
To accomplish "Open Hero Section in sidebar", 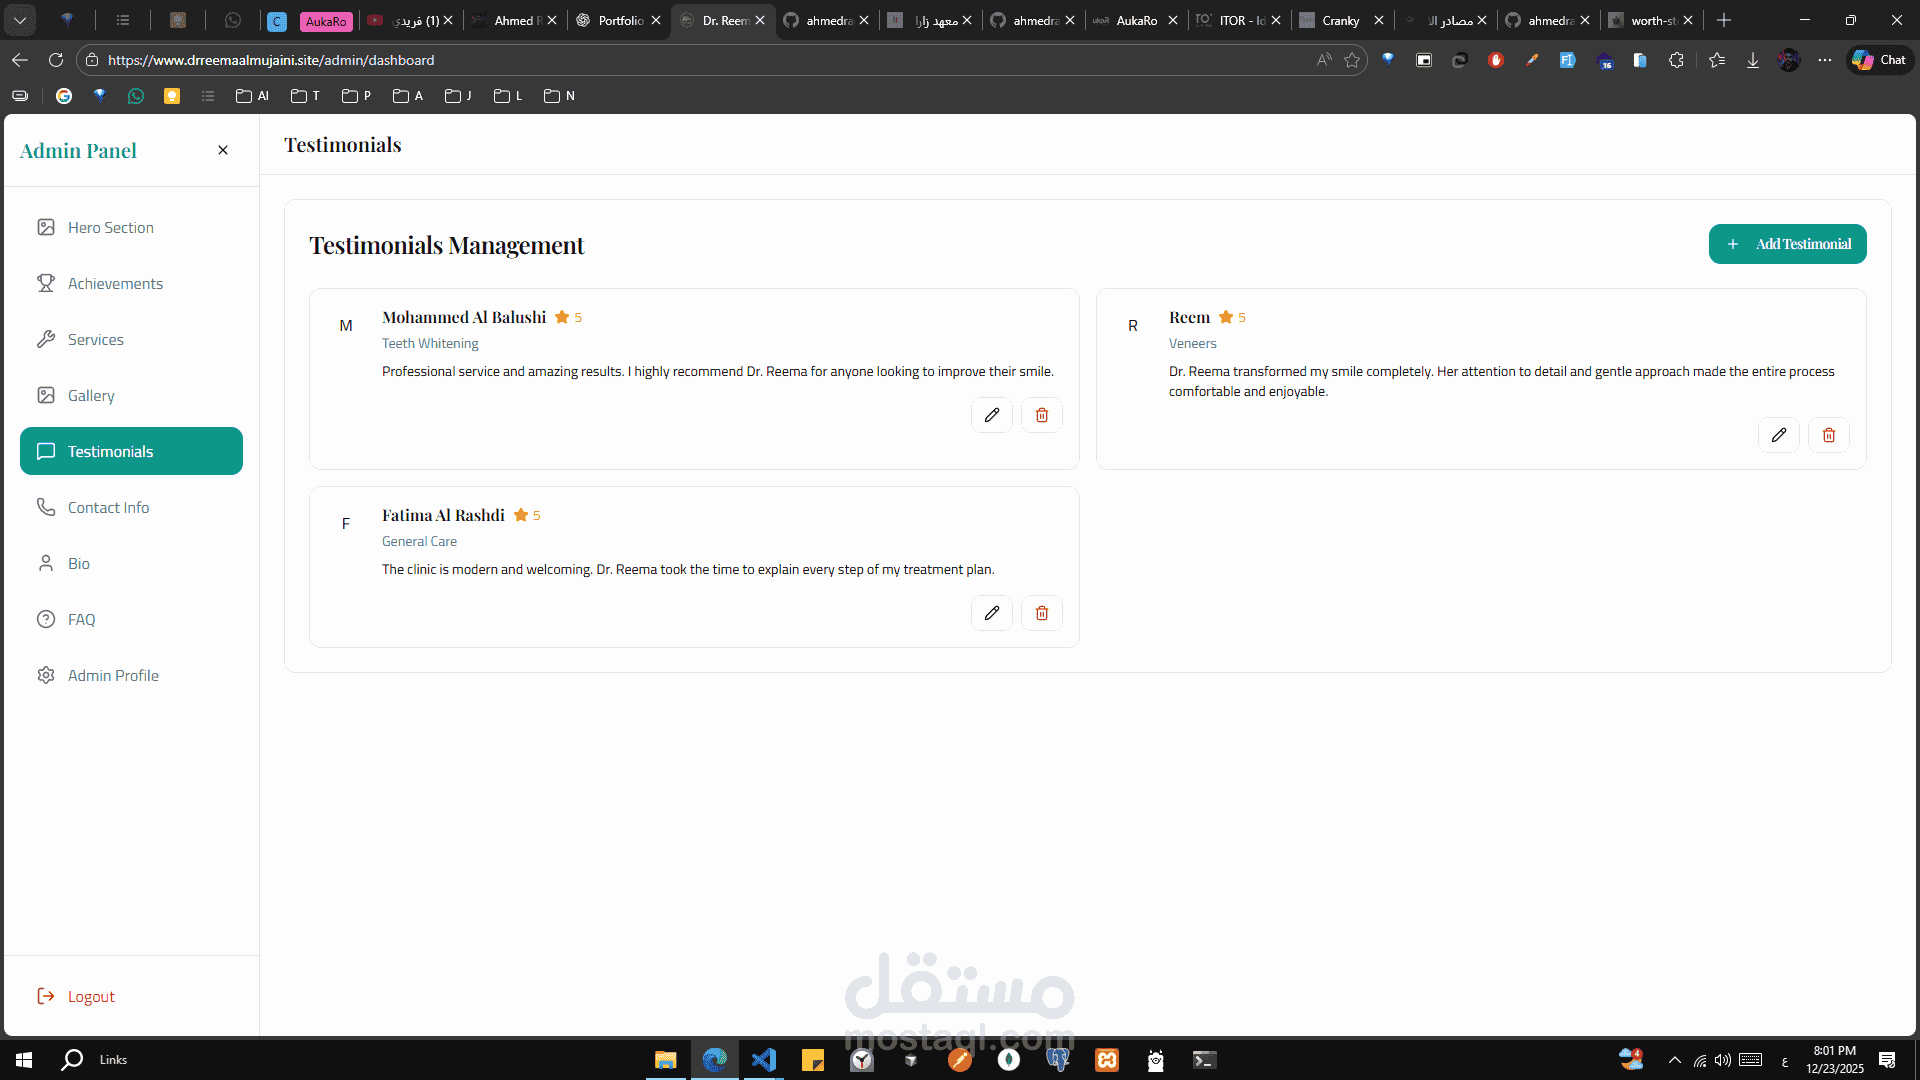I will tap(110, 228).
